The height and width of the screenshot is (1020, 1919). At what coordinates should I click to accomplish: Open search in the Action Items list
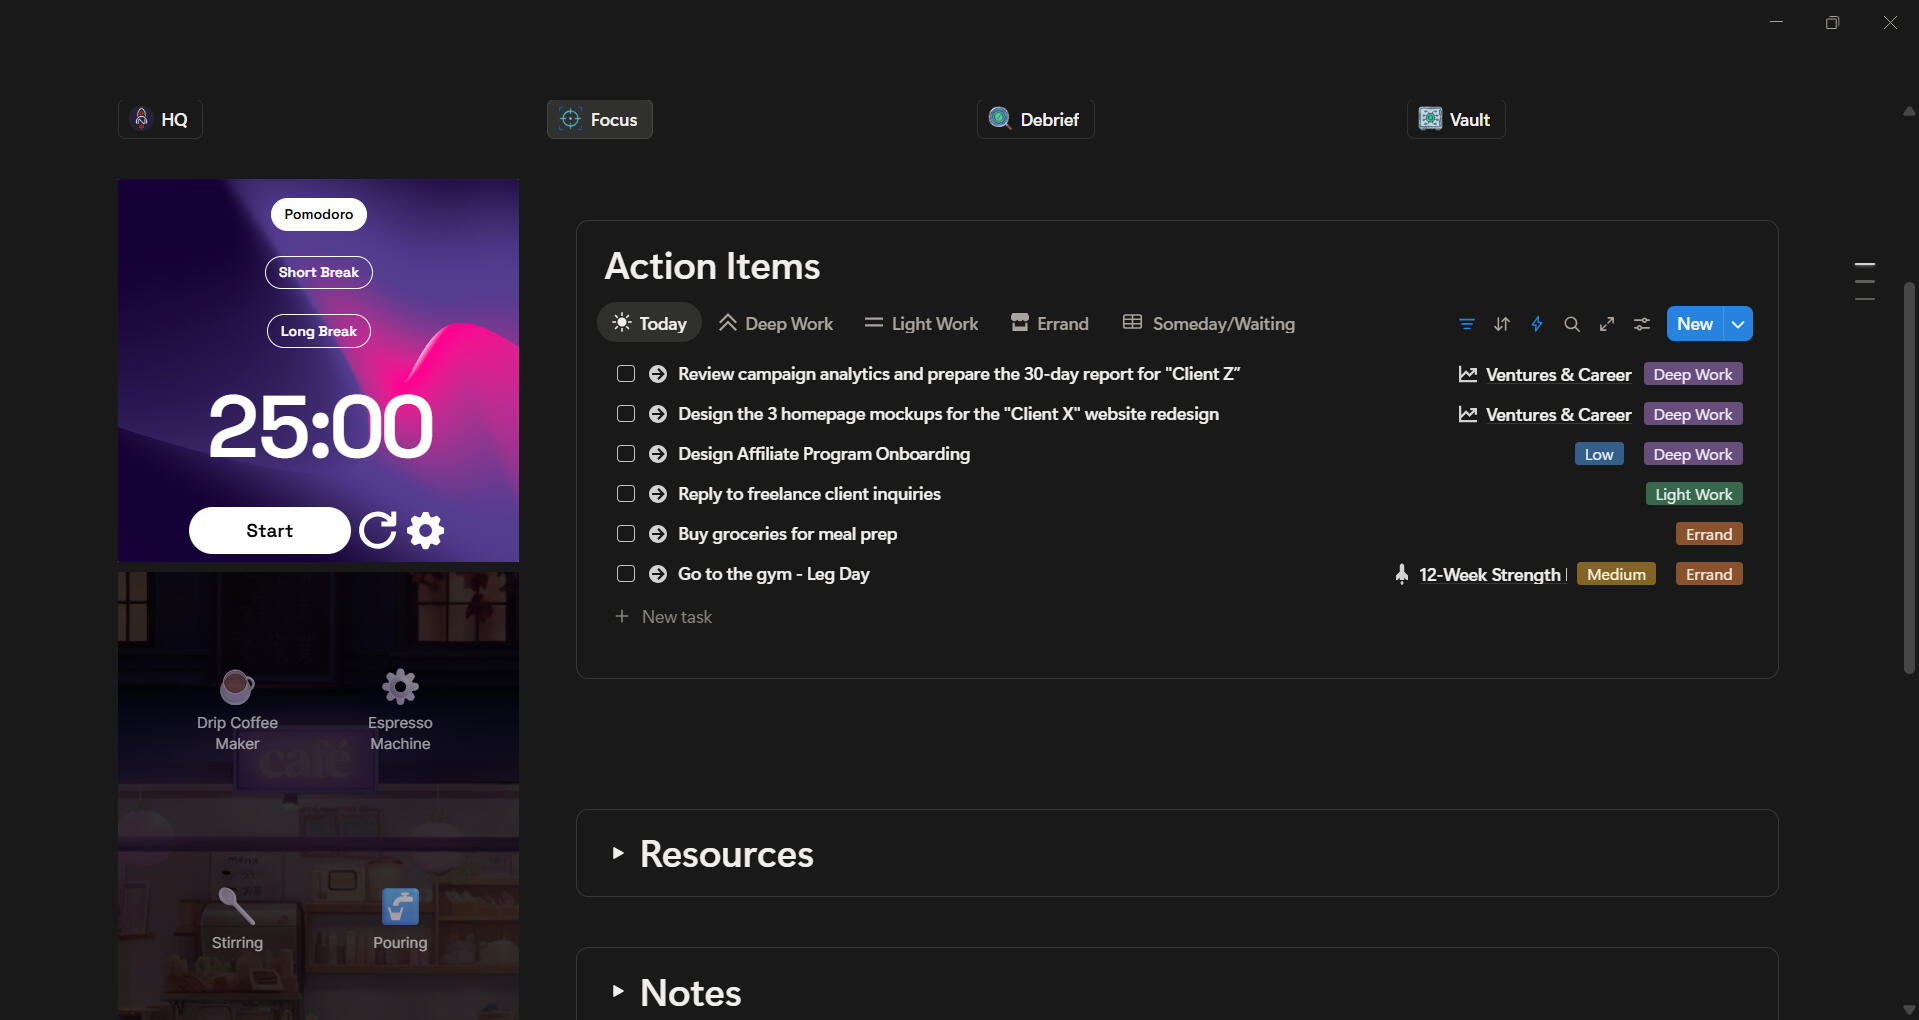[x=1570, y=324]
